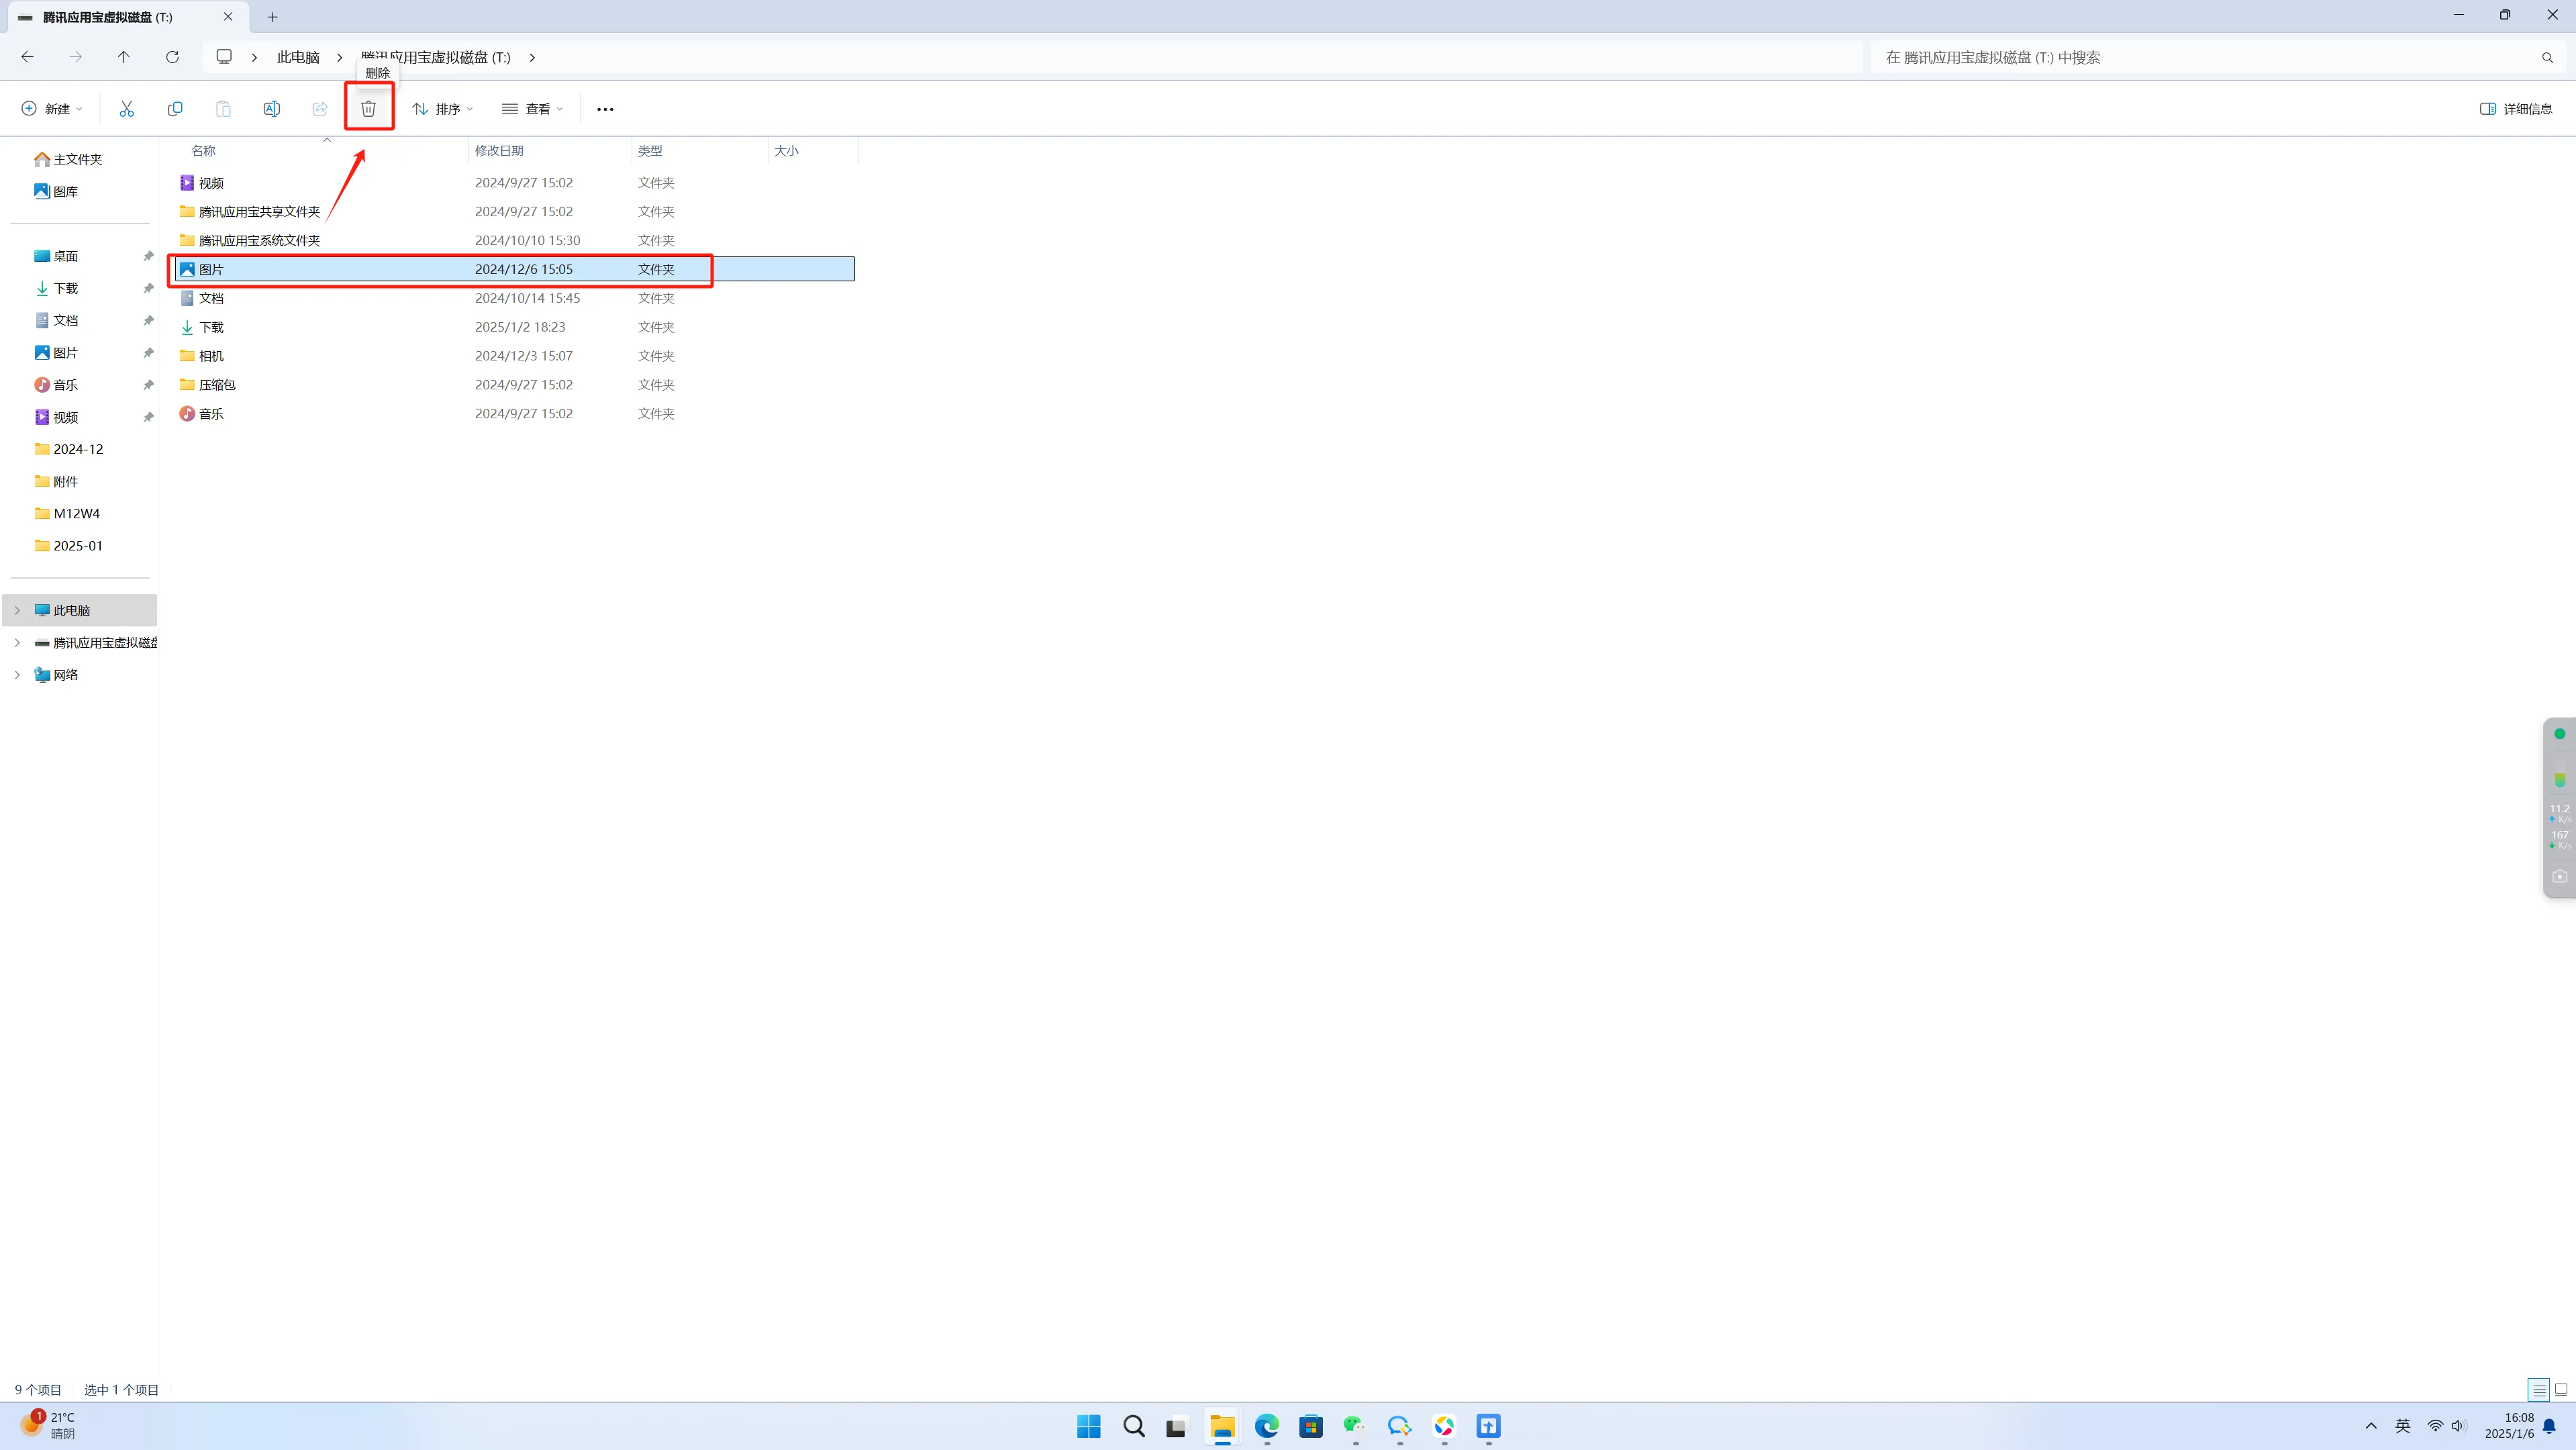Image resolution: width=2576 pixels, height=1450 pixels.
Task: Open taskbar Search magnifier
Action: [1133, 1426]
